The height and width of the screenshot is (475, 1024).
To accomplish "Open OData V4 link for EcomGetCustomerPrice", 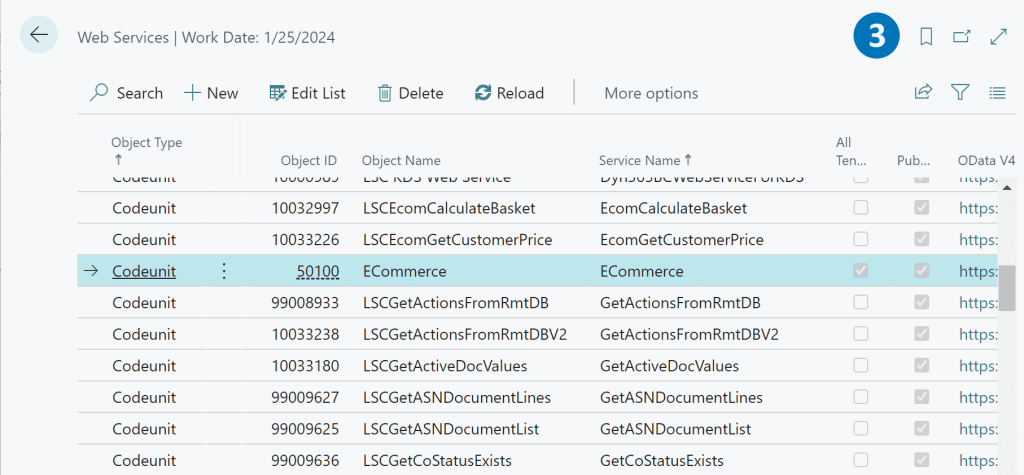I will (x=977, y=240).
